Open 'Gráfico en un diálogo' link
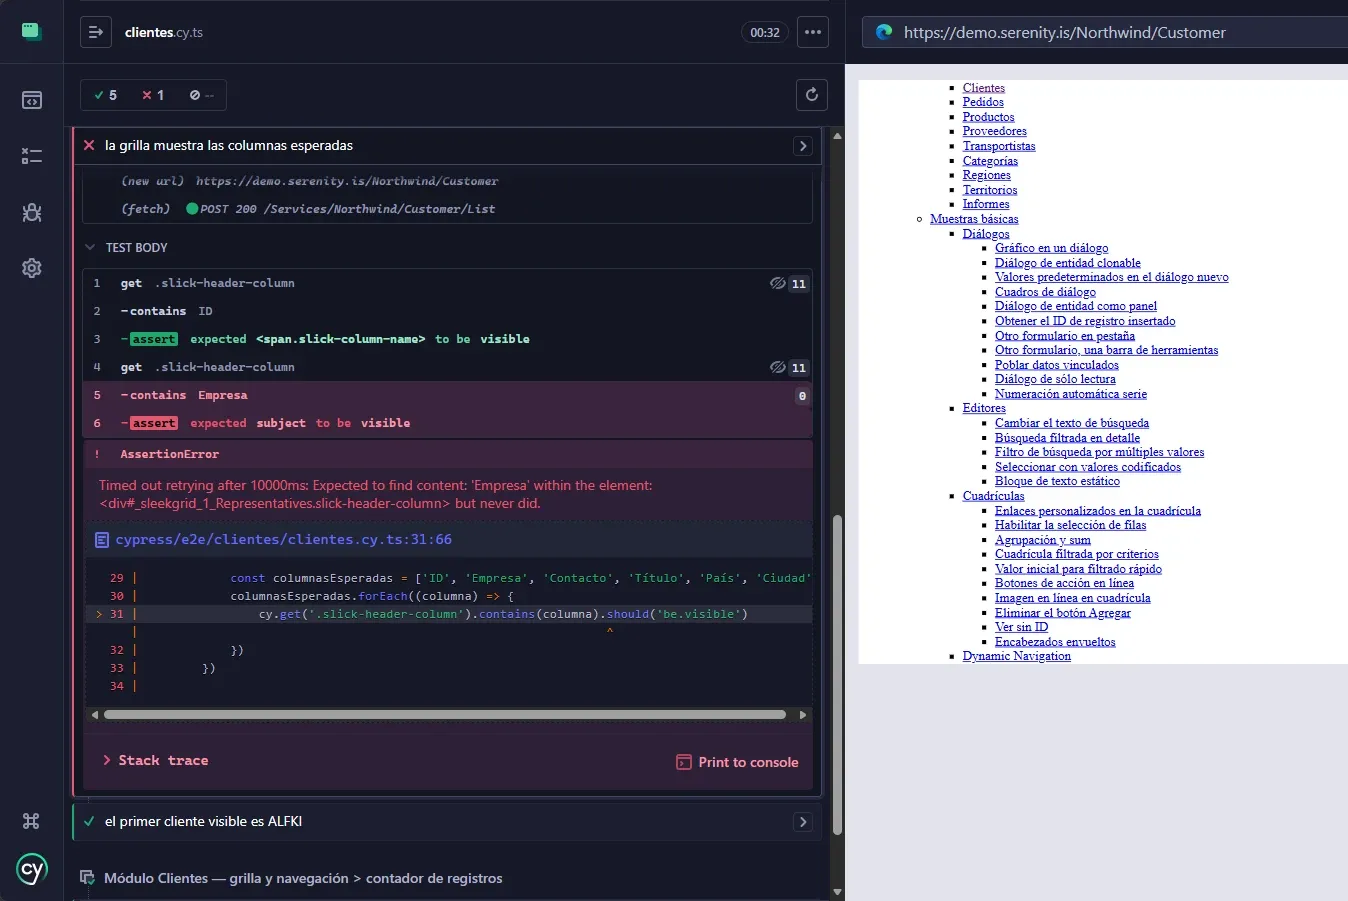This screenshot has width=1348, height=901. coord(1051,248)
